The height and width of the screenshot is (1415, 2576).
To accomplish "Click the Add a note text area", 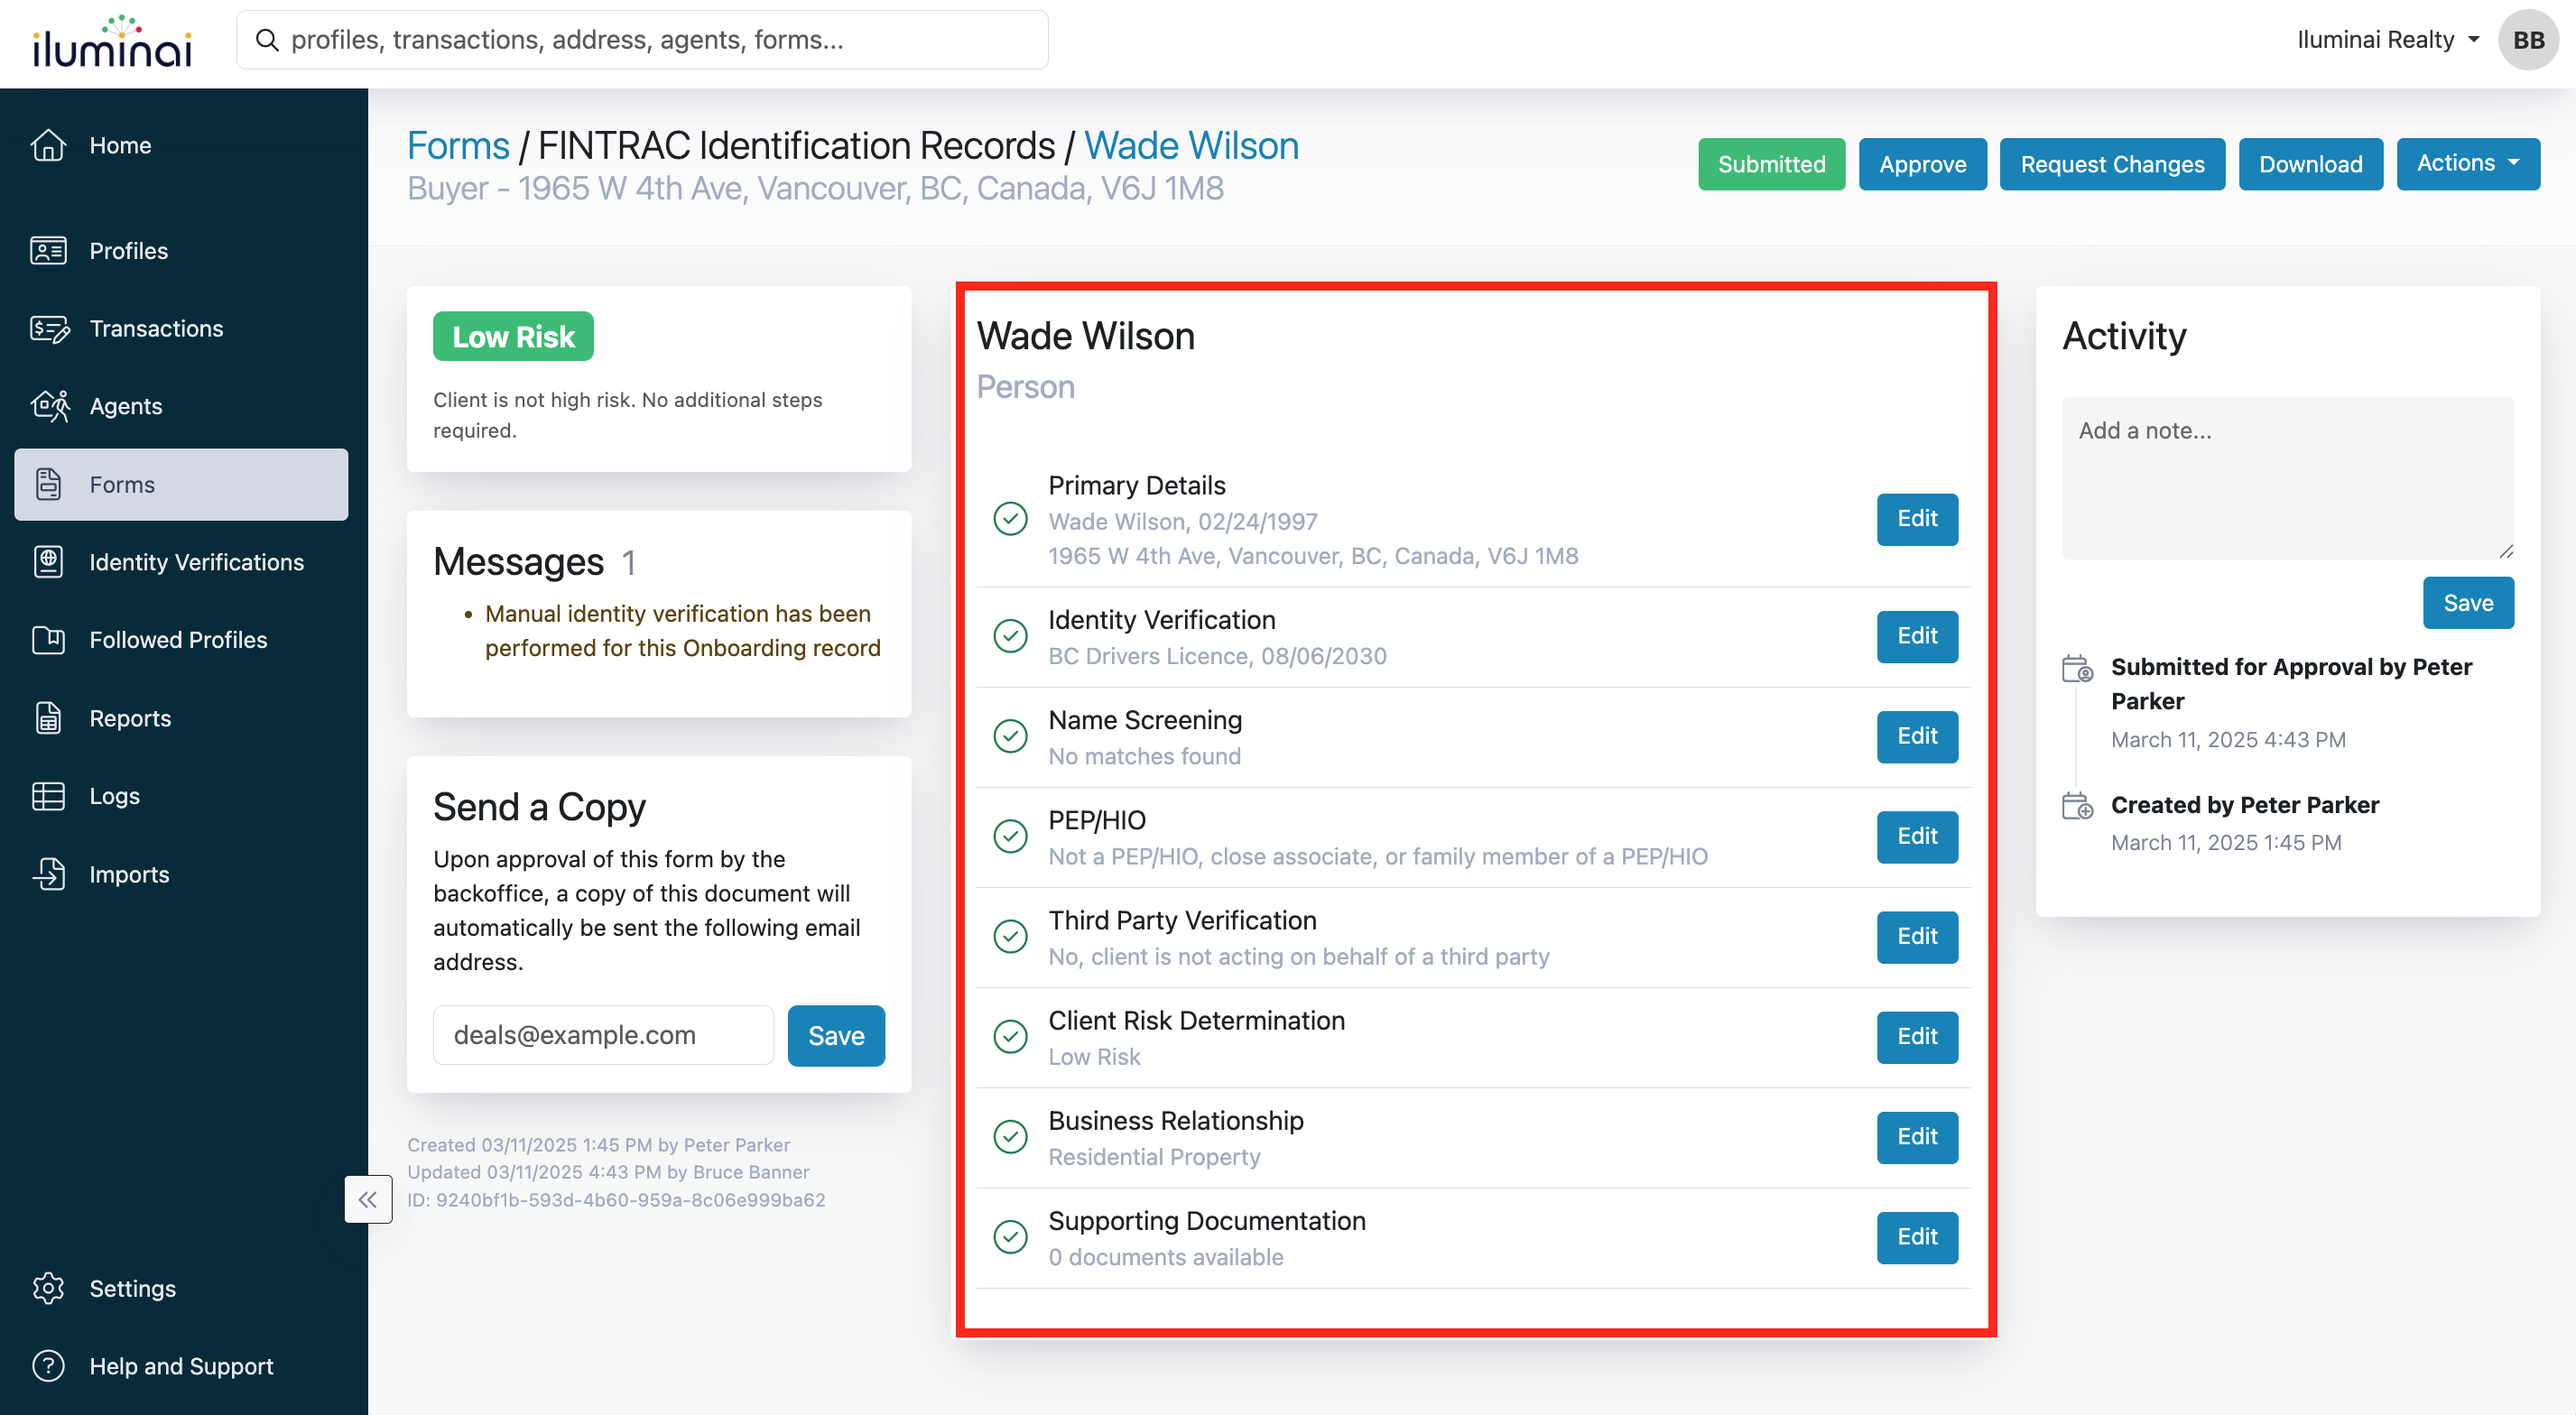I will coord(2286,477).
